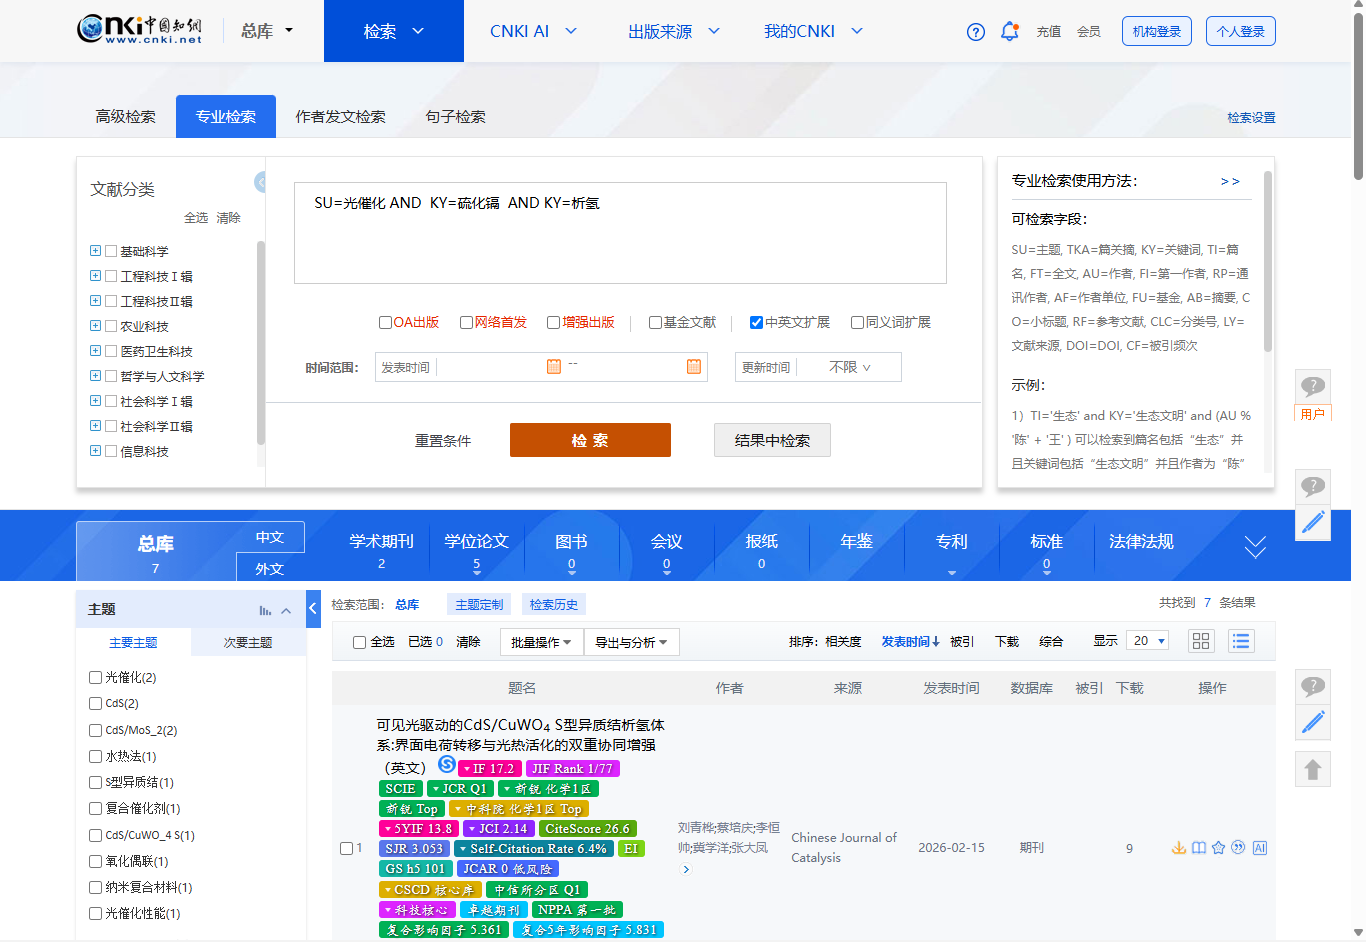Click the back-to-top arrow icon
Image resolution: width=1366 pixels, height=942 pixels.
pyautogui.click(x=1313, y=769)
